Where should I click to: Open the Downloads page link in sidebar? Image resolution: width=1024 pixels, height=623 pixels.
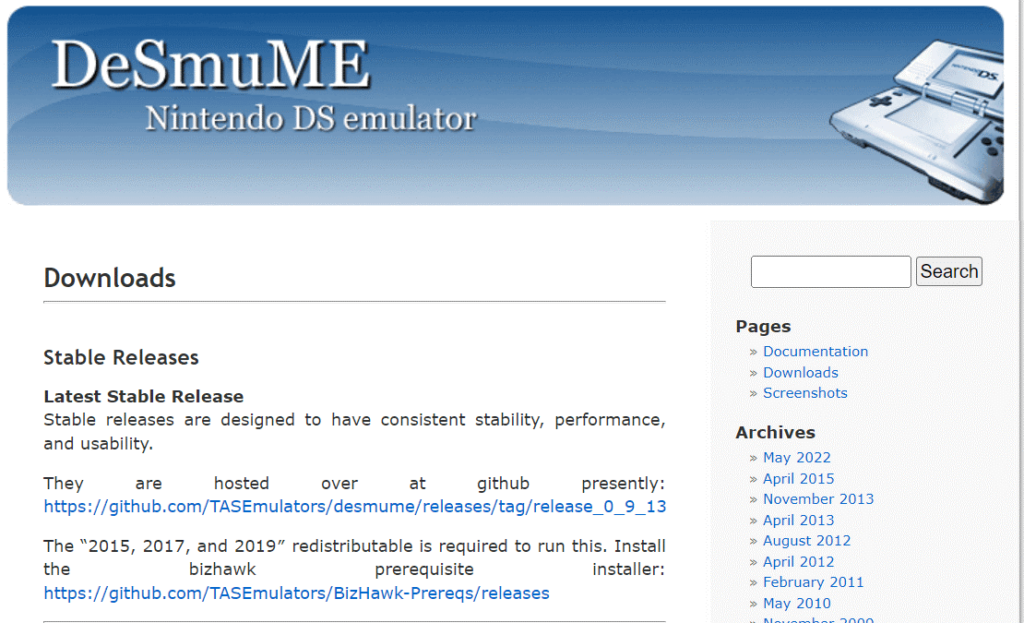800,372
